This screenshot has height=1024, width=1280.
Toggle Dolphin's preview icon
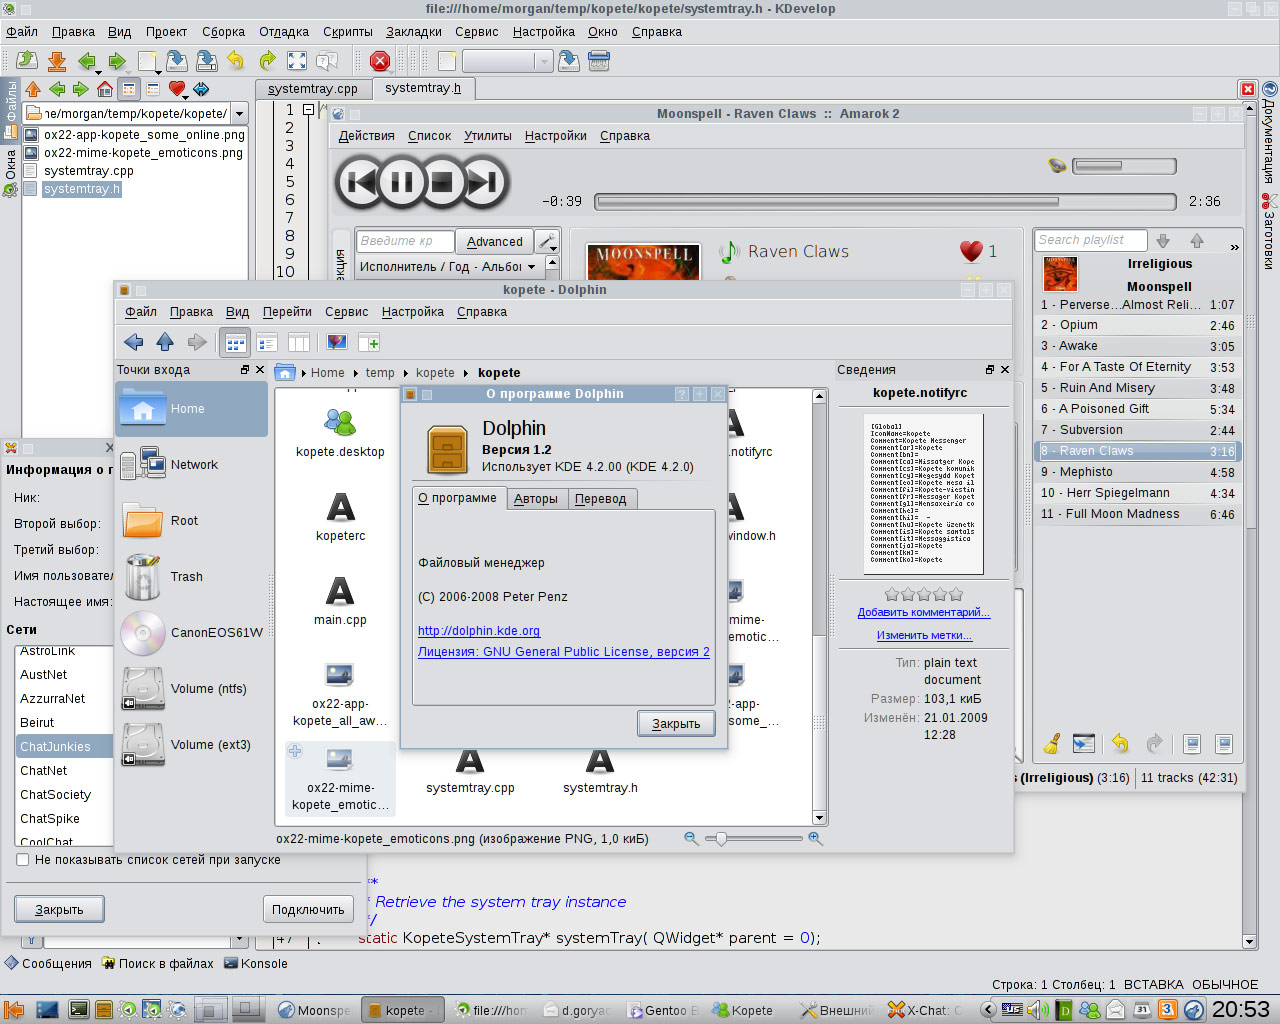click(x=337, y=343)
